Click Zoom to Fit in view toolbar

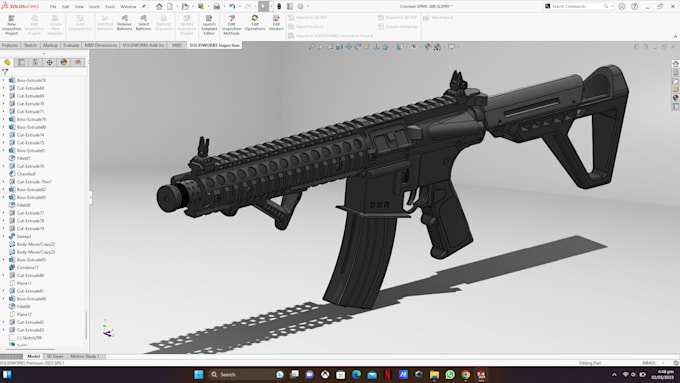click(311, 47)
